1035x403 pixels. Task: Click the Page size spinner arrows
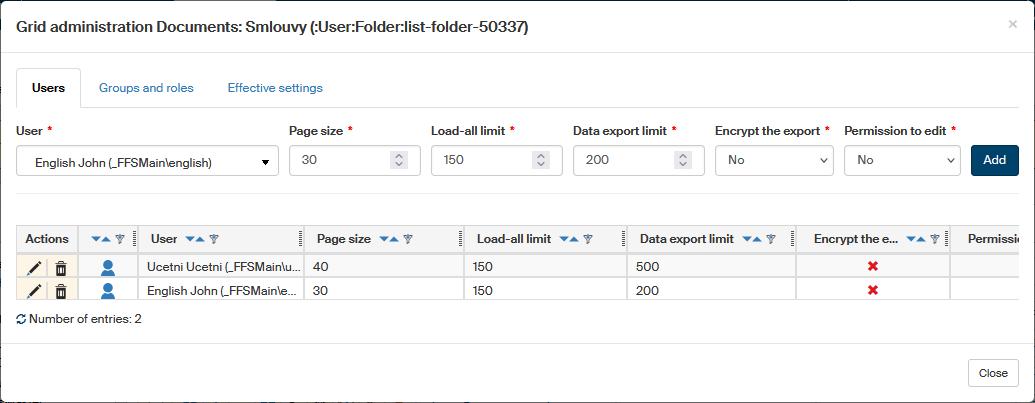coord(399,160)
